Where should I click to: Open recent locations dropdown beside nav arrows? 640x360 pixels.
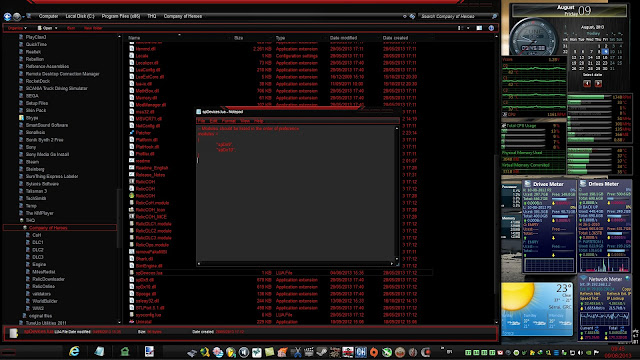pos(24,17)
